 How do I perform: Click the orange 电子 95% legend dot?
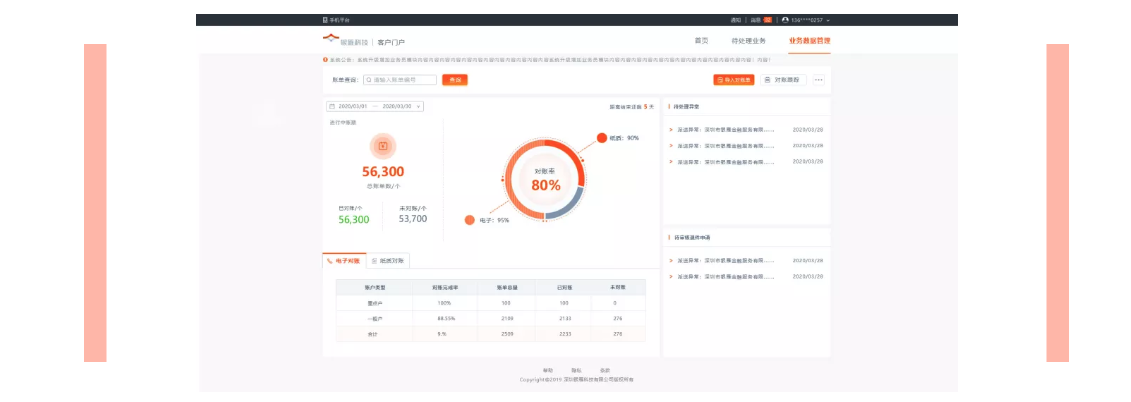point(469,220)
